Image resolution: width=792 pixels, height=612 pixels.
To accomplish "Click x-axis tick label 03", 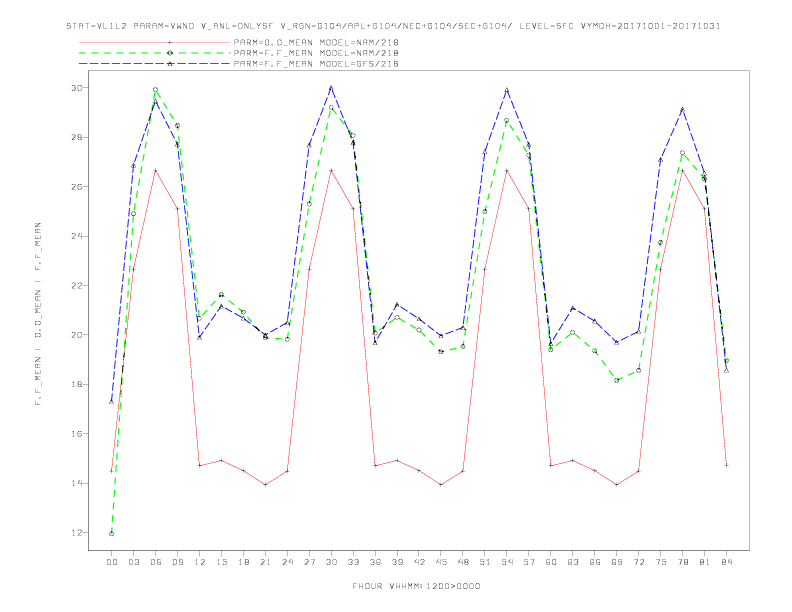I will click(x=134, y=562).
